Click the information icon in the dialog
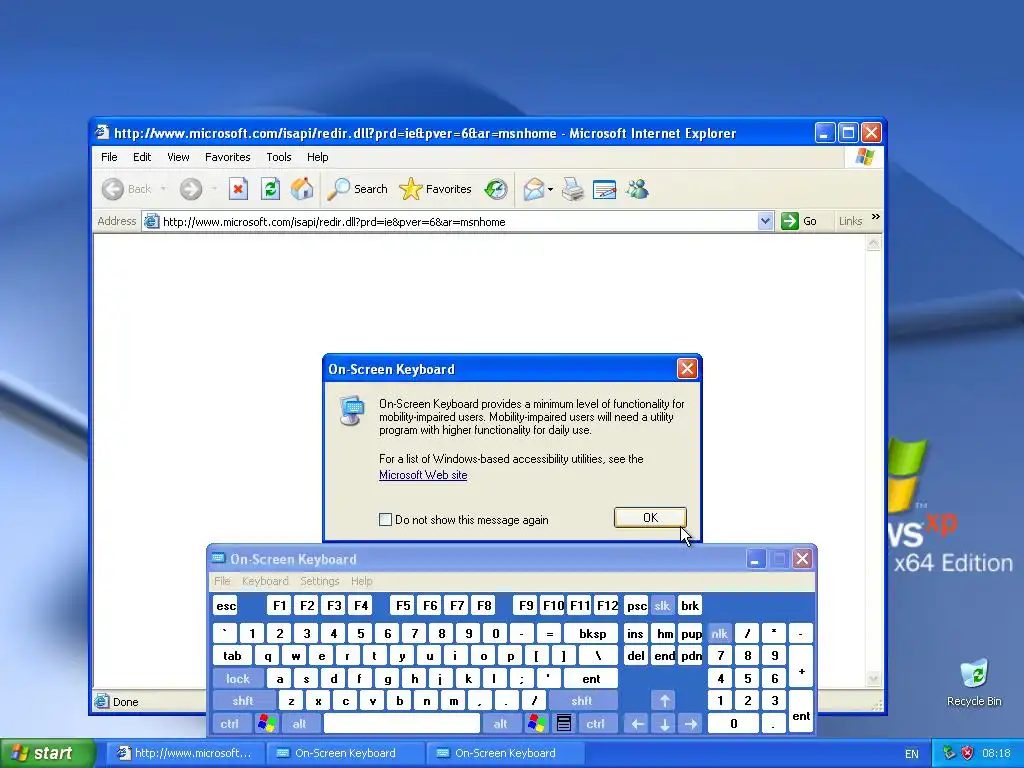The image size is (1024, 768). tap(352, 411)
